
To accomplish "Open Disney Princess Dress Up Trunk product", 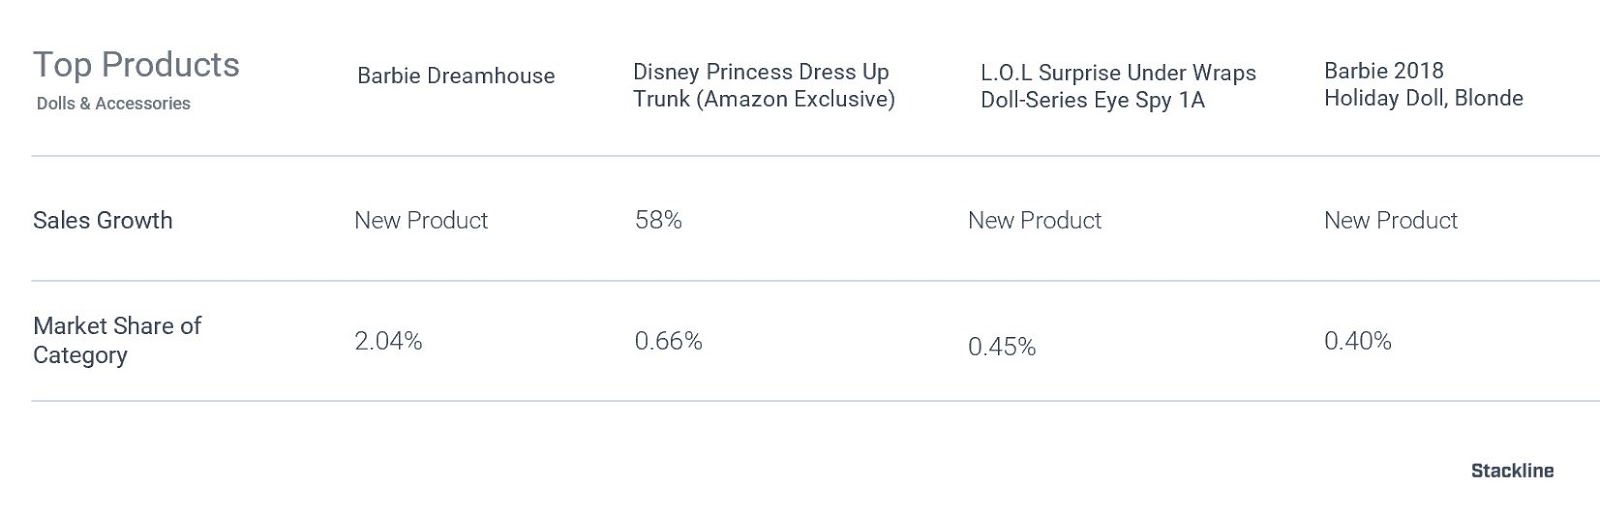I will (x=764, y=85).
